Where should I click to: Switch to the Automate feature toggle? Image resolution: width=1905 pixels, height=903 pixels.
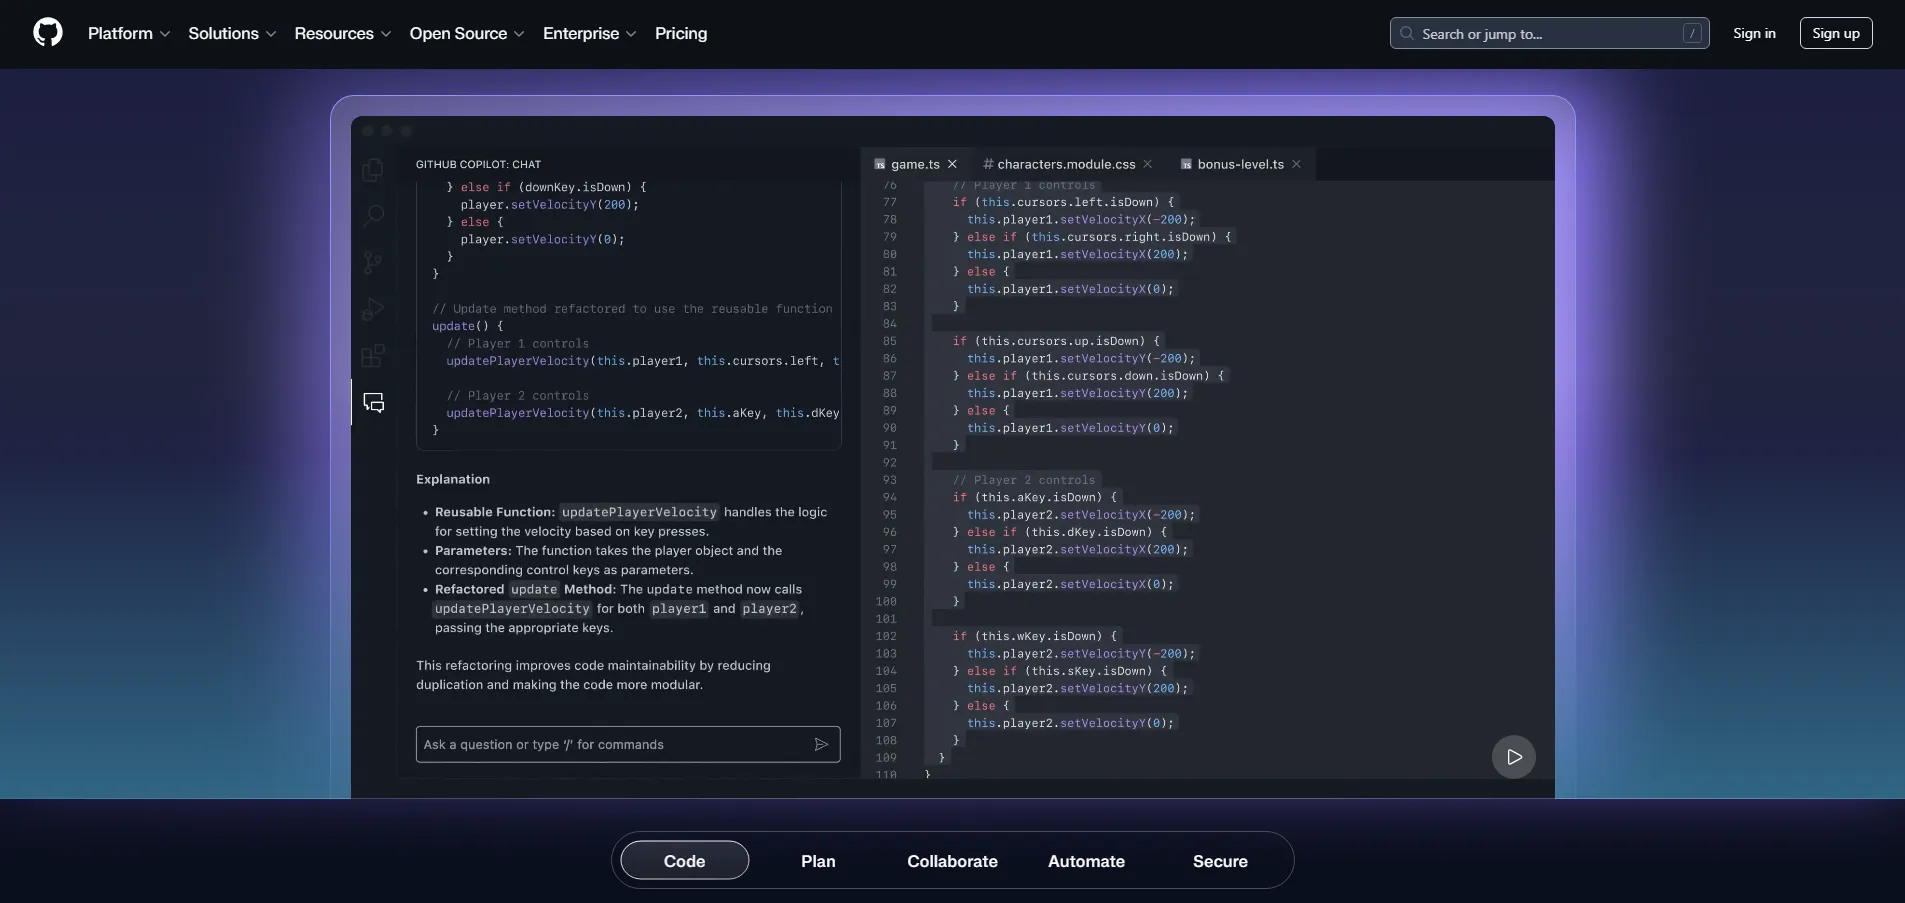click(x=1087, y=861)
